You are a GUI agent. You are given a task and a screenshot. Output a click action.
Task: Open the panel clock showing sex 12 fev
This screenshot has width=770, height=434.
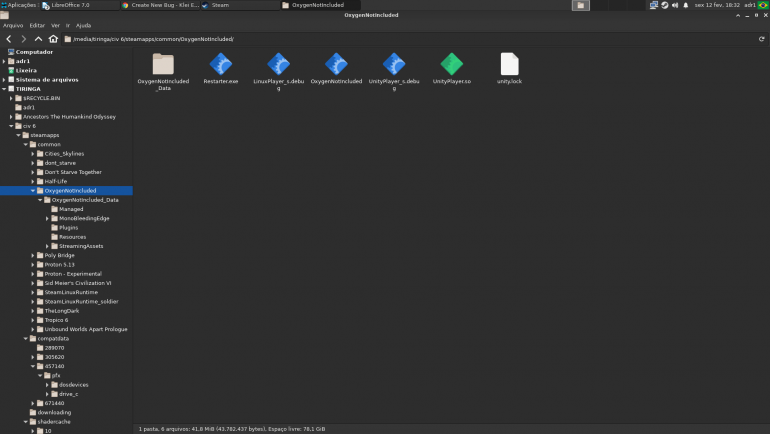pyautogui.click(x=717, y=5)
